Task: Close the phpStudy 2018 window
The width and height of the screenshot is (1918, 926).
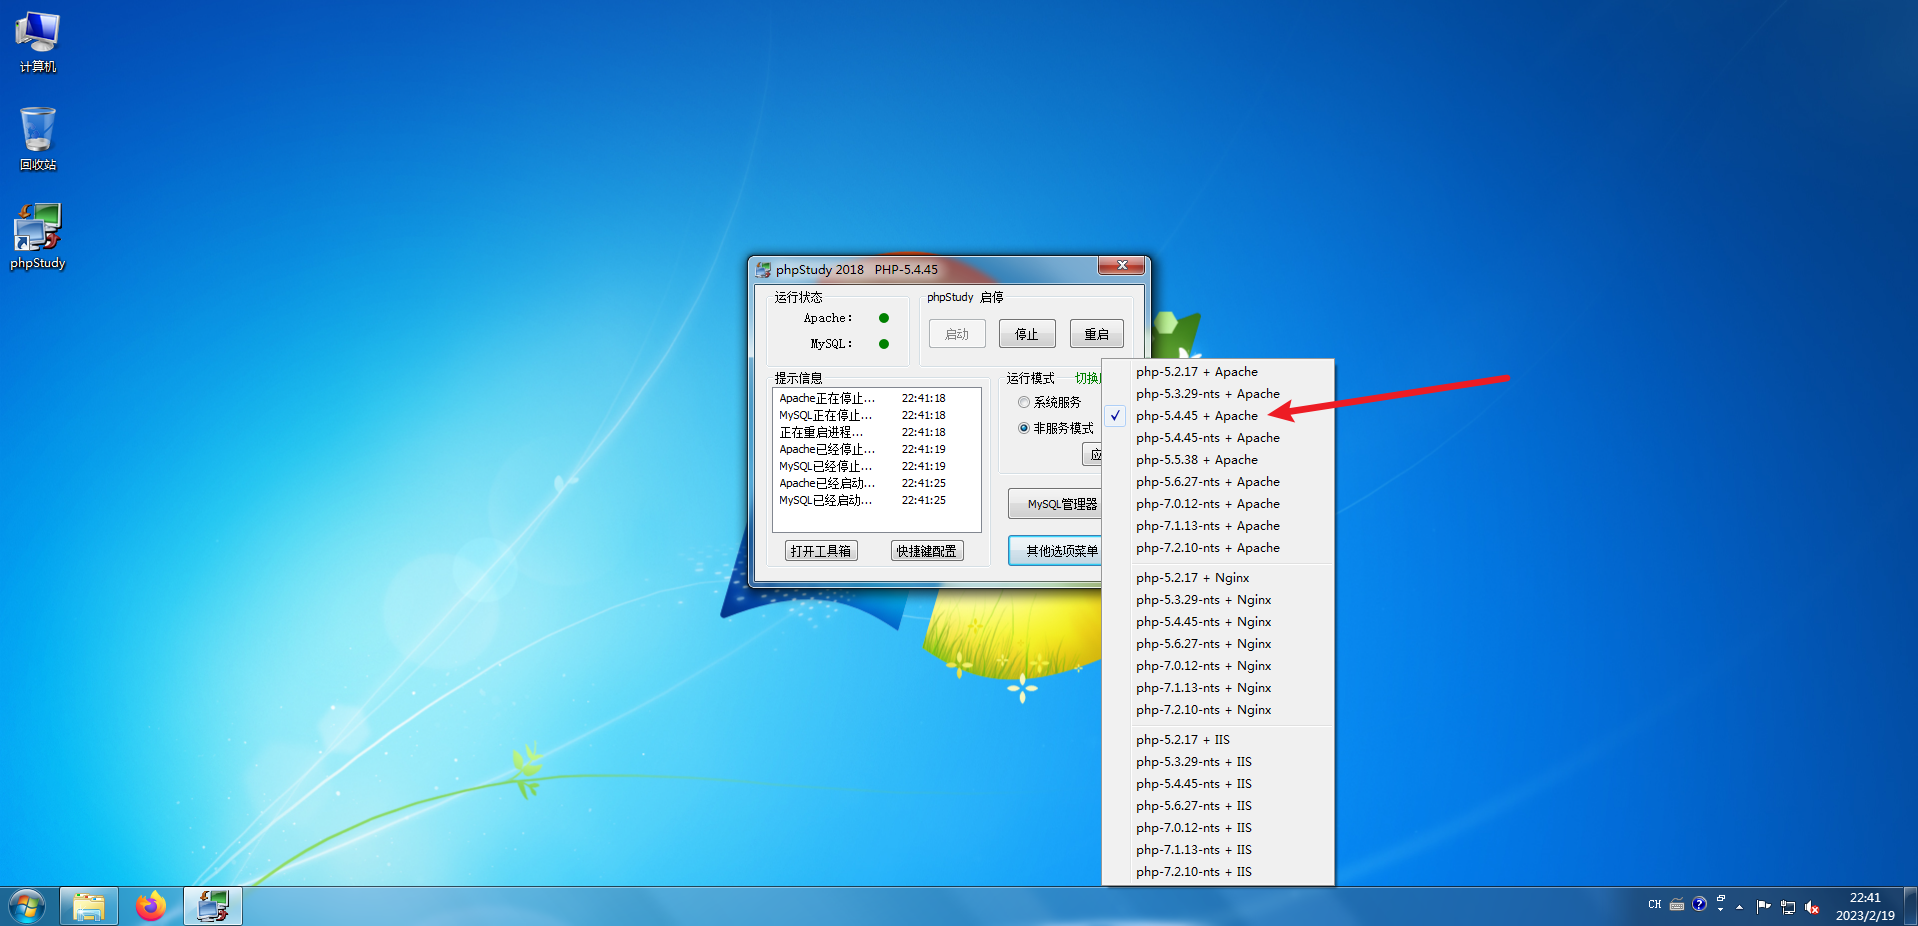Action: (x=1122, y=265)
